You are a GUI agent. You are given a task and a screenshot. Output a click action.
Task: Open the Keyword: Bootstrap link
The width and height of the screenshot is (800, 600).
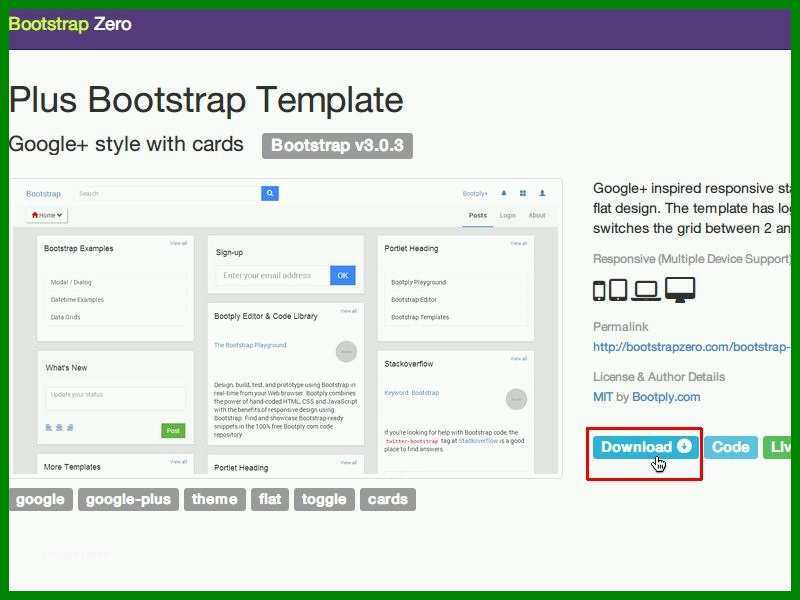[411, 393]
